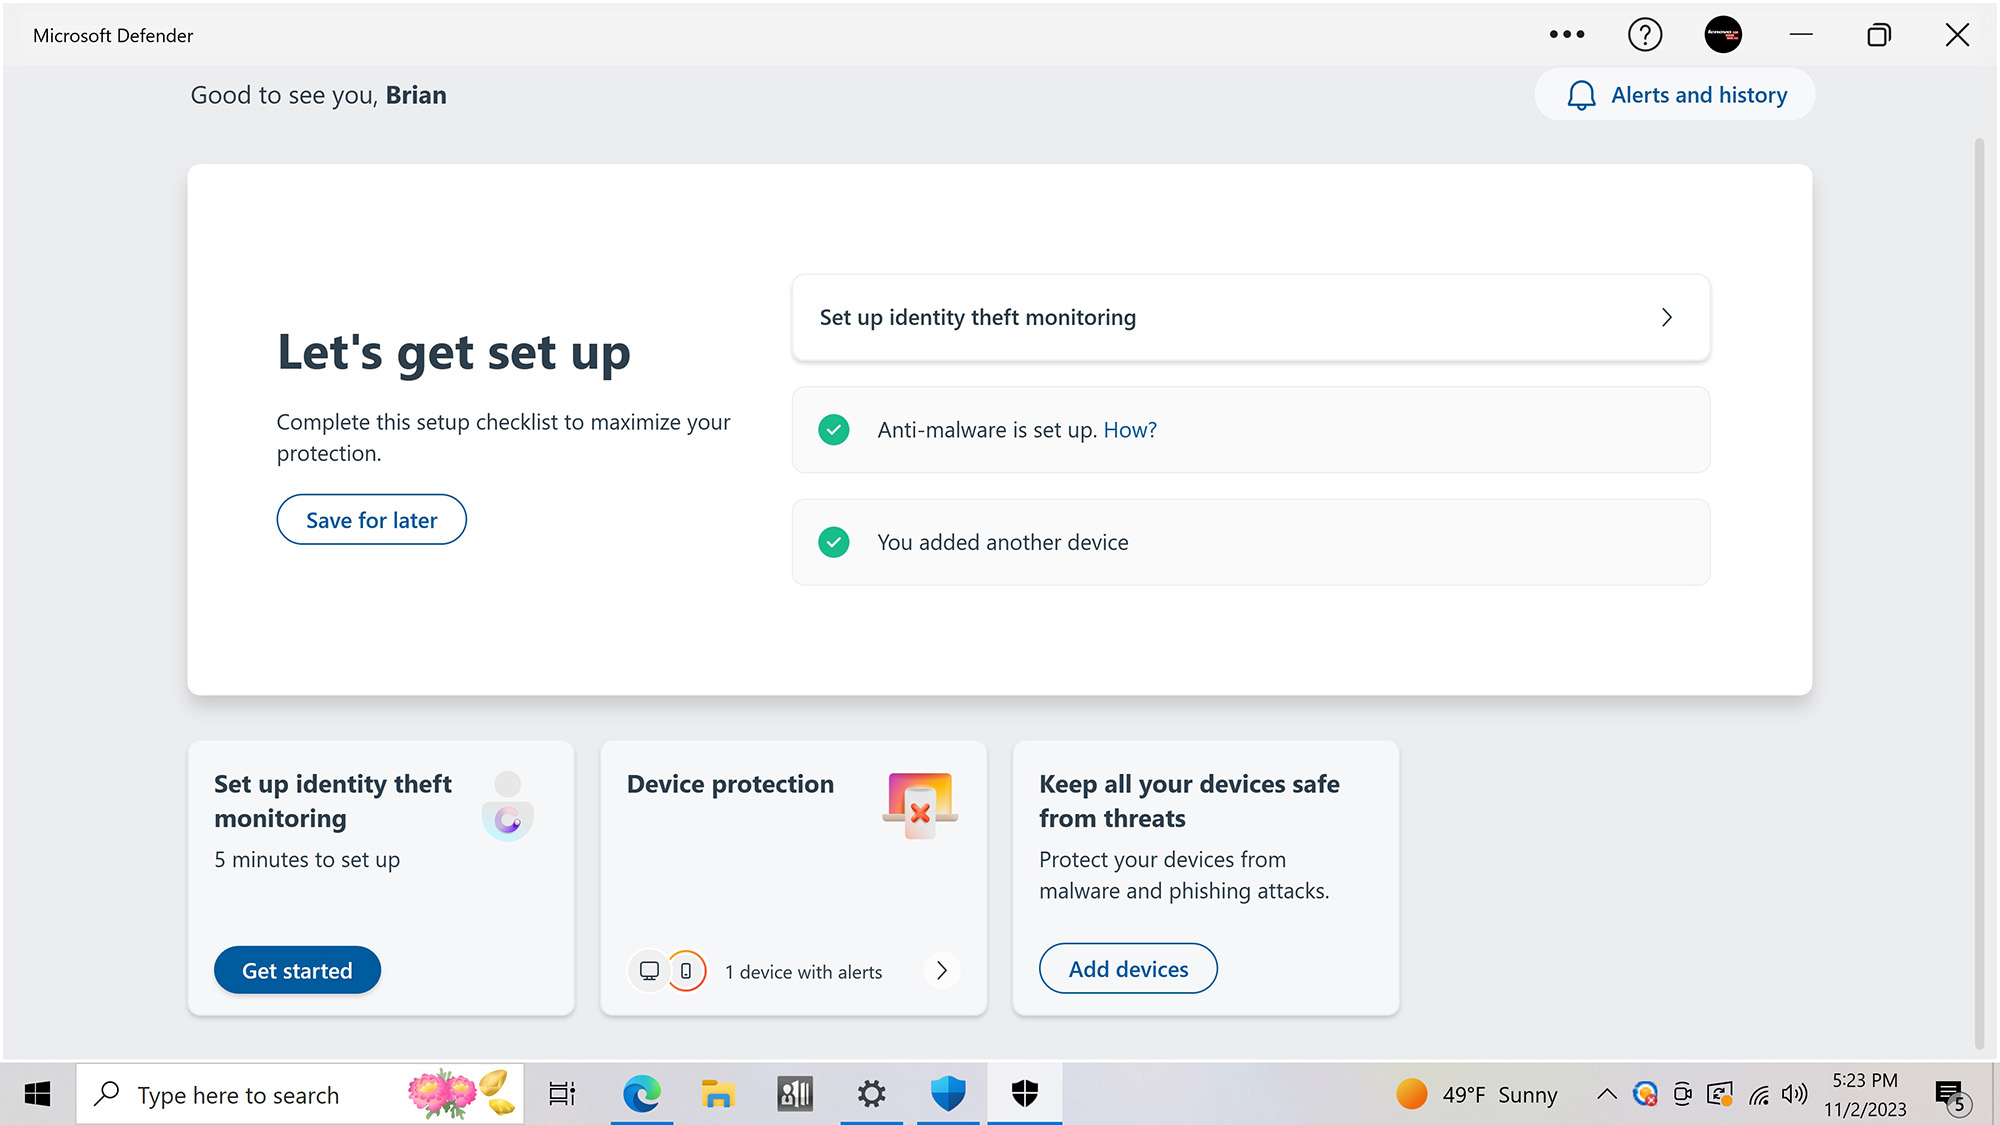Click green checkmark beside Anti-malware is set up

[834, 430]
